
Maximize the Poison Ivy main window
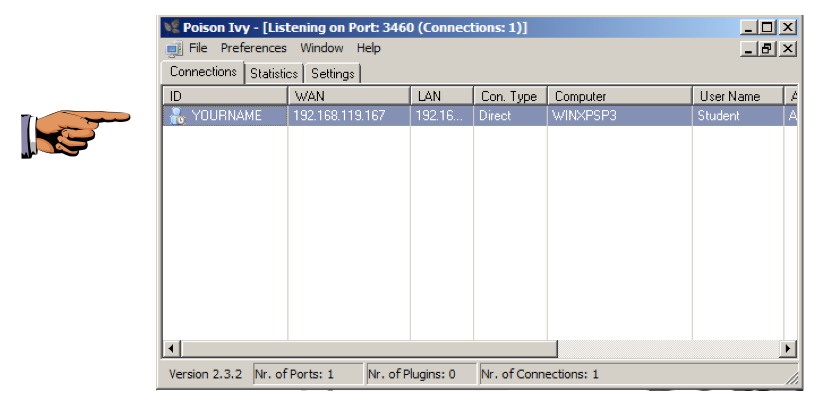pos(768,28)
